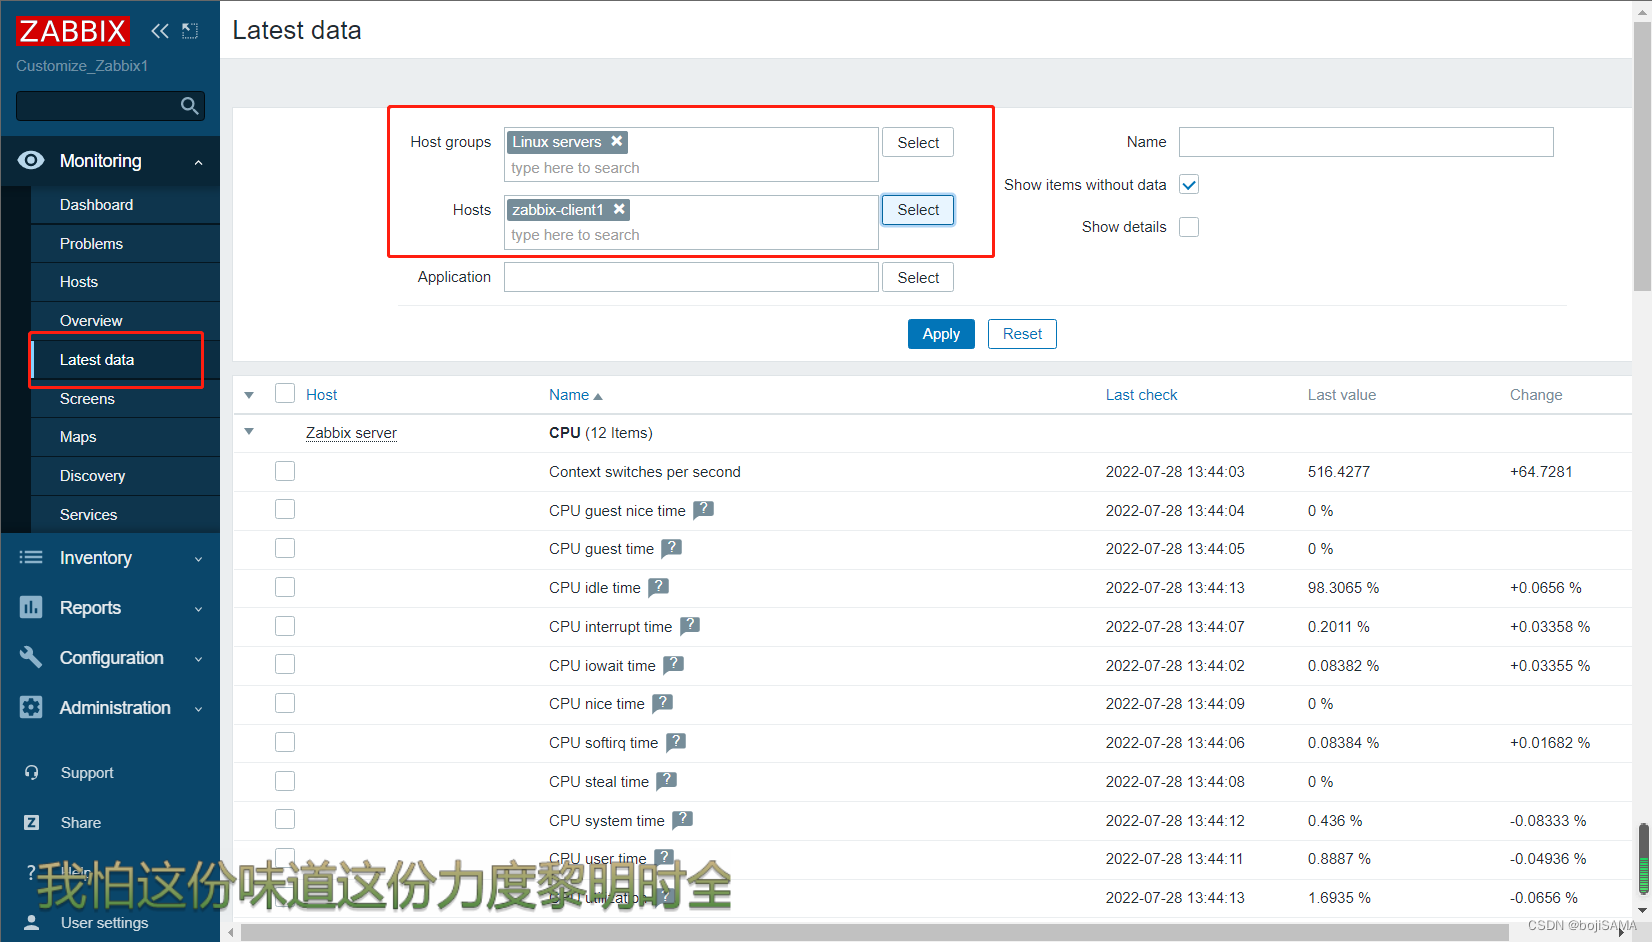Click the horizontal scrollbar at bottom

[x=874, y=933]
